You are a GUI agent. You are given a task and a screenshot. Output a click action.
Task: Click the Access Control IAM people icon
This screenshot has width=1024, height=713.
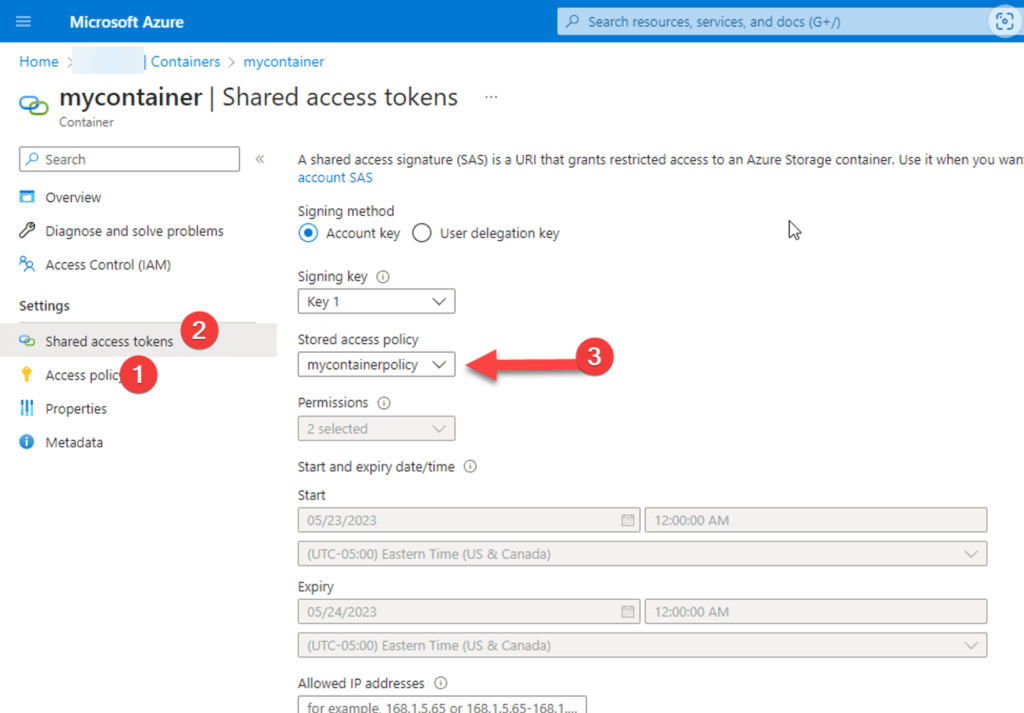pyautogui.click(x=27, y=264)
